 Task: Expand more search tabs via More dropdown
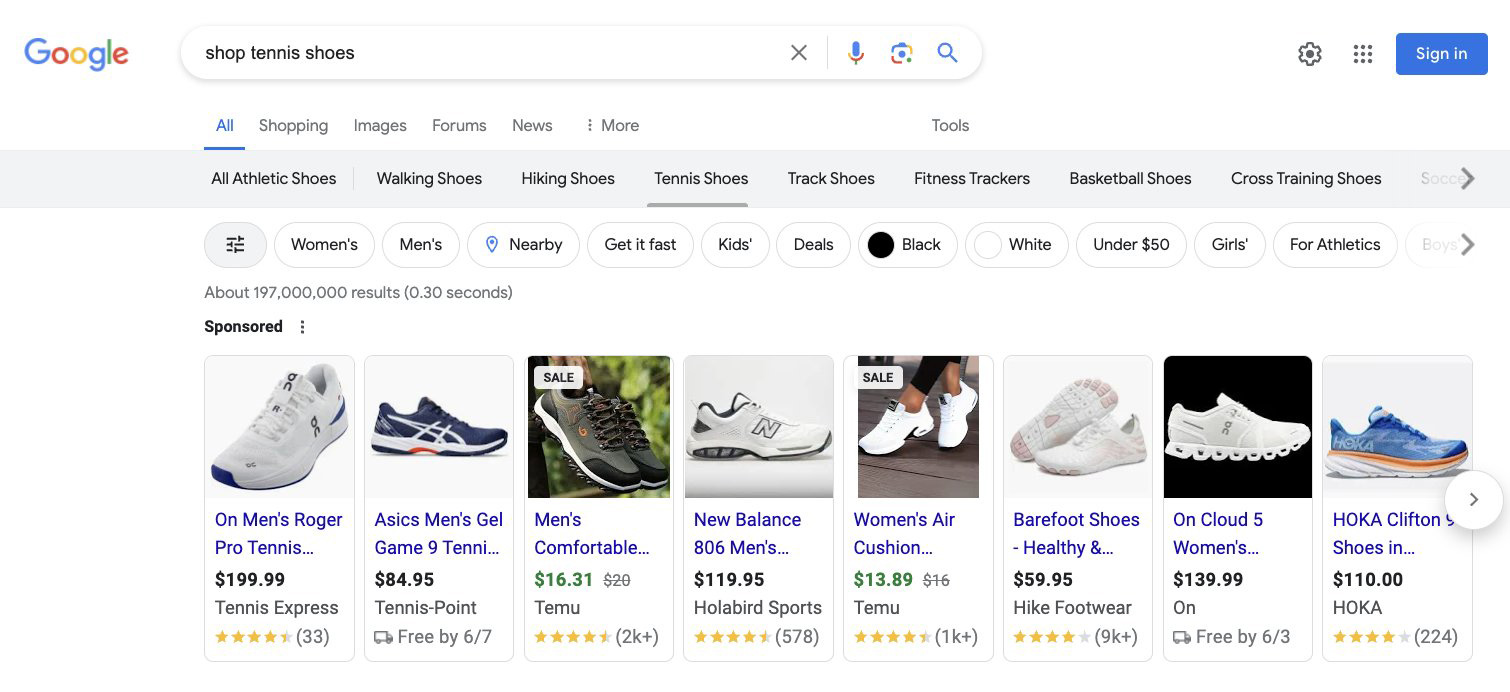612,125
